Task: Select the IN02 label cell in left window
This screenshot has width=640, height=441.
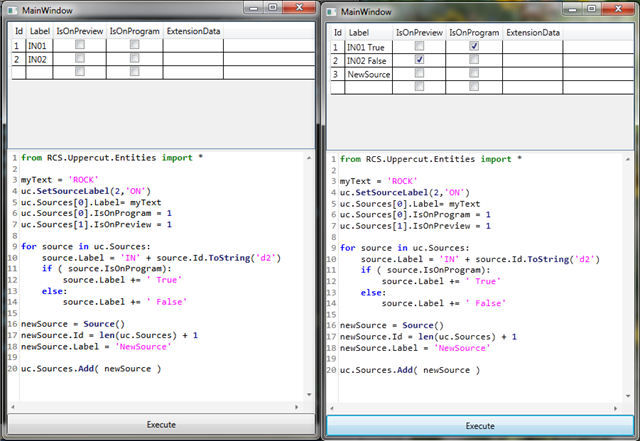Action: click(x=40, y=59)
